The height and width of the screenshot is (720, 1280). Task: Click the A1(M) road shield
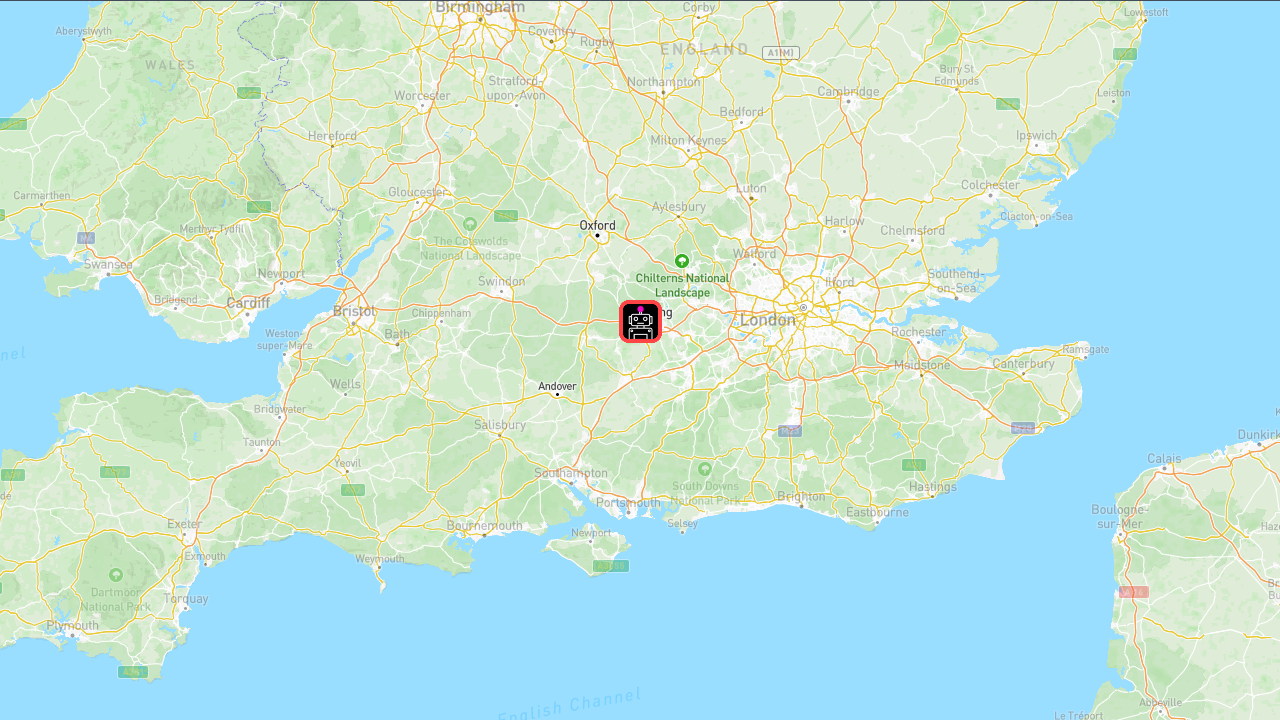780,52
